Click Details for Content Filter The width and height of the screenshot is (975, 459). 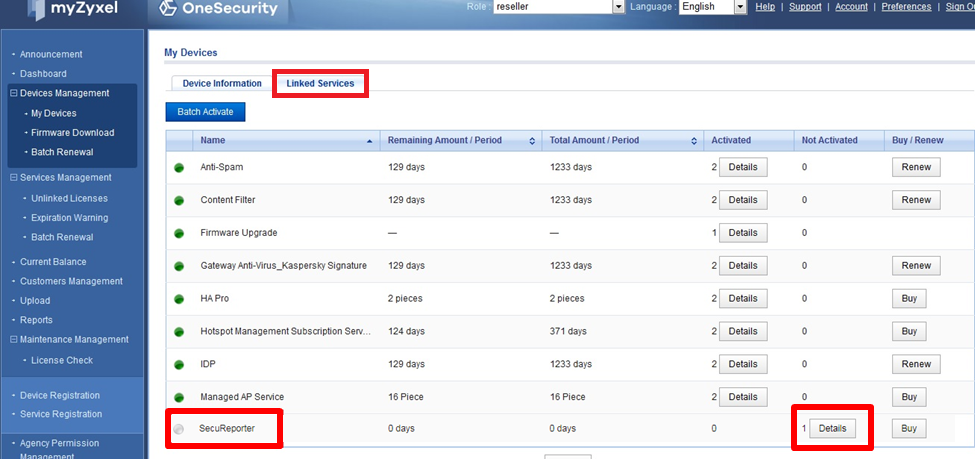pyautogui.click(x=743, y=200)
